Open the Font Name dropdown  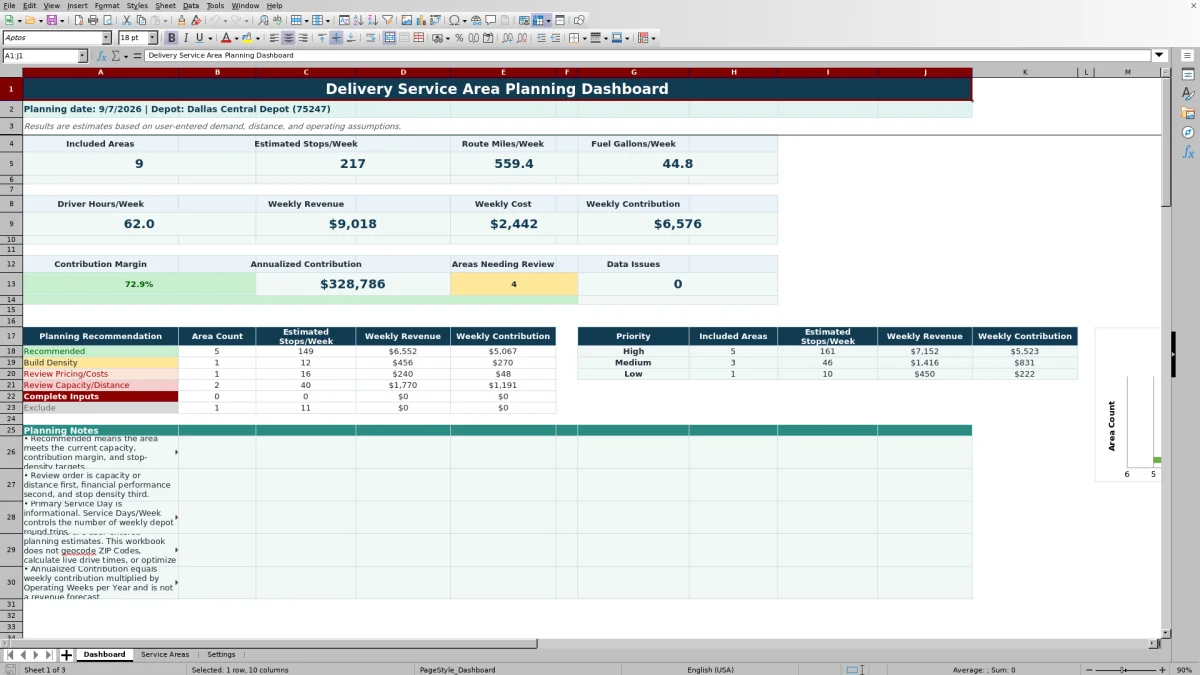coord(106,38)
